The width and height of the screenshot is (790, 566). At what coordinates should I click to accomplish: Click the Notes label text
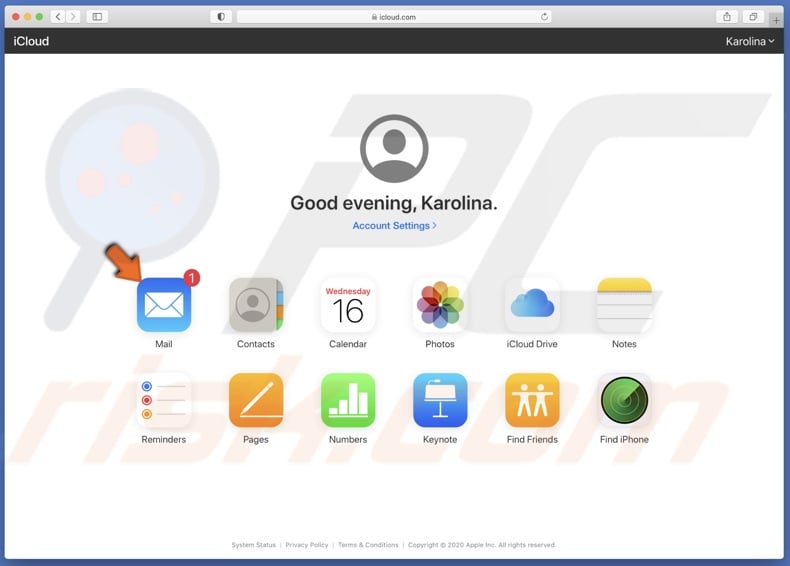pos(624,344)
